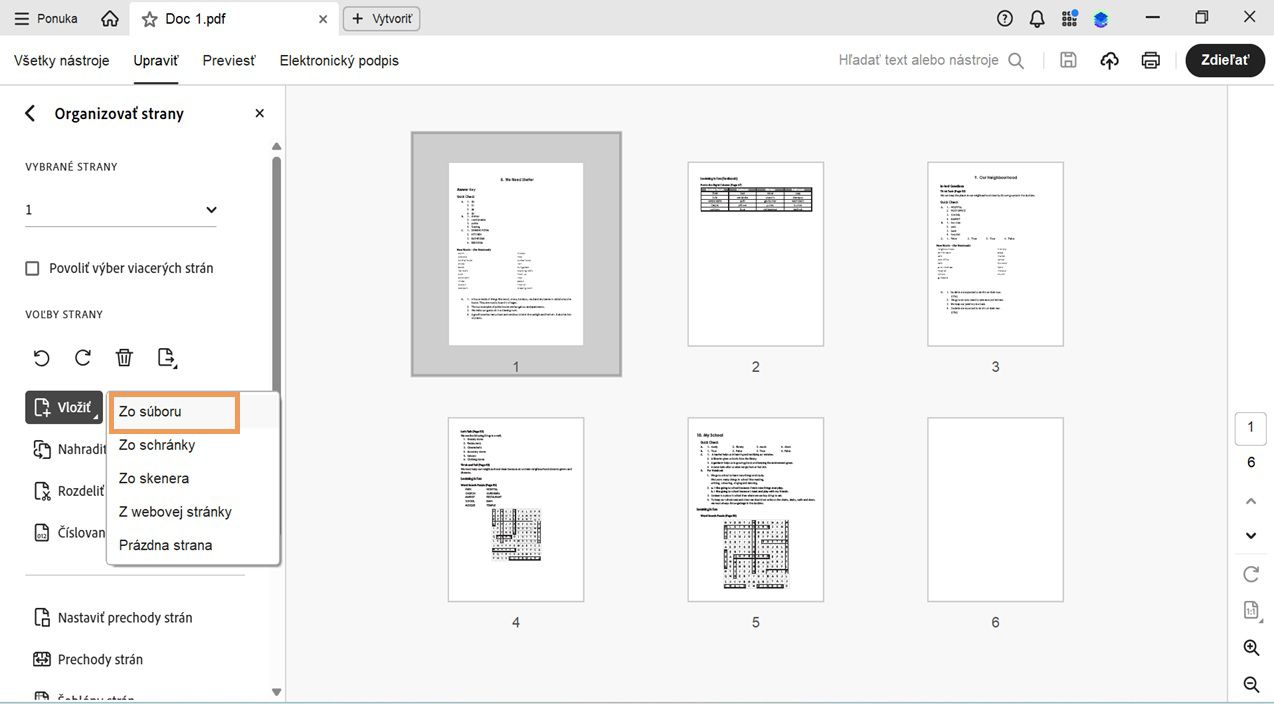The width and height of the screenshot is (1274, 704).
Task: Click the extract pages icon
Action: coord(167,358)
